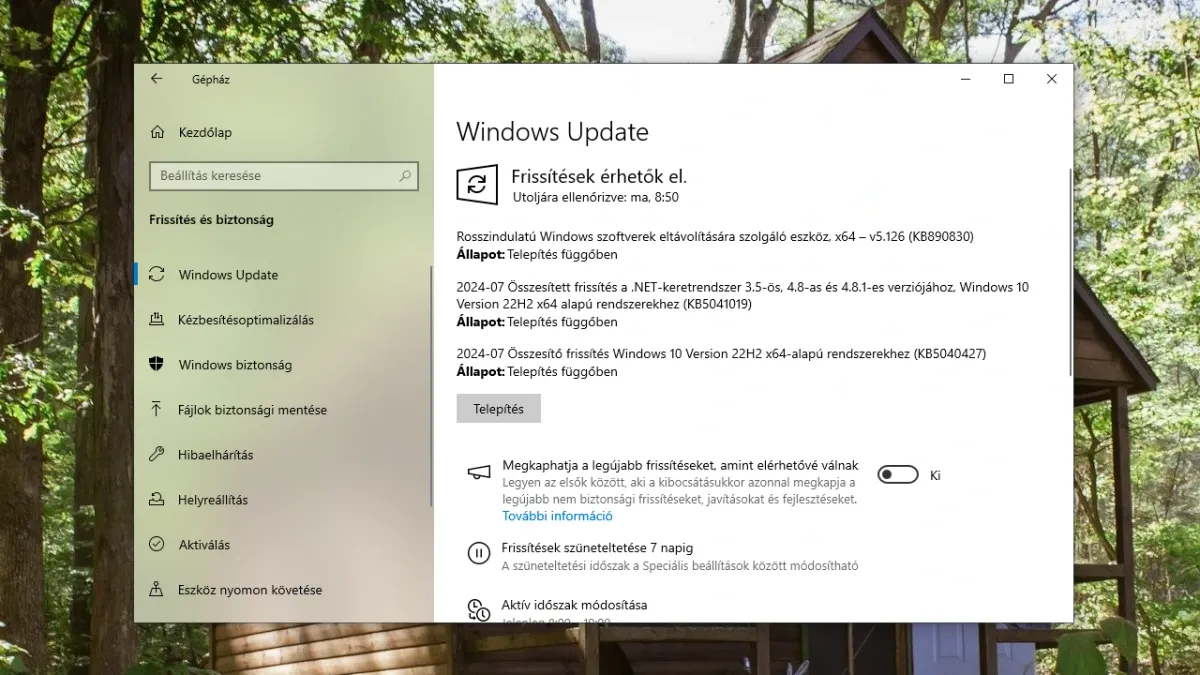Screen dimensions: 1200x675
Task: Click the Kezdőlap home icon
Action: pyautogui.click(x=157, y=132)
